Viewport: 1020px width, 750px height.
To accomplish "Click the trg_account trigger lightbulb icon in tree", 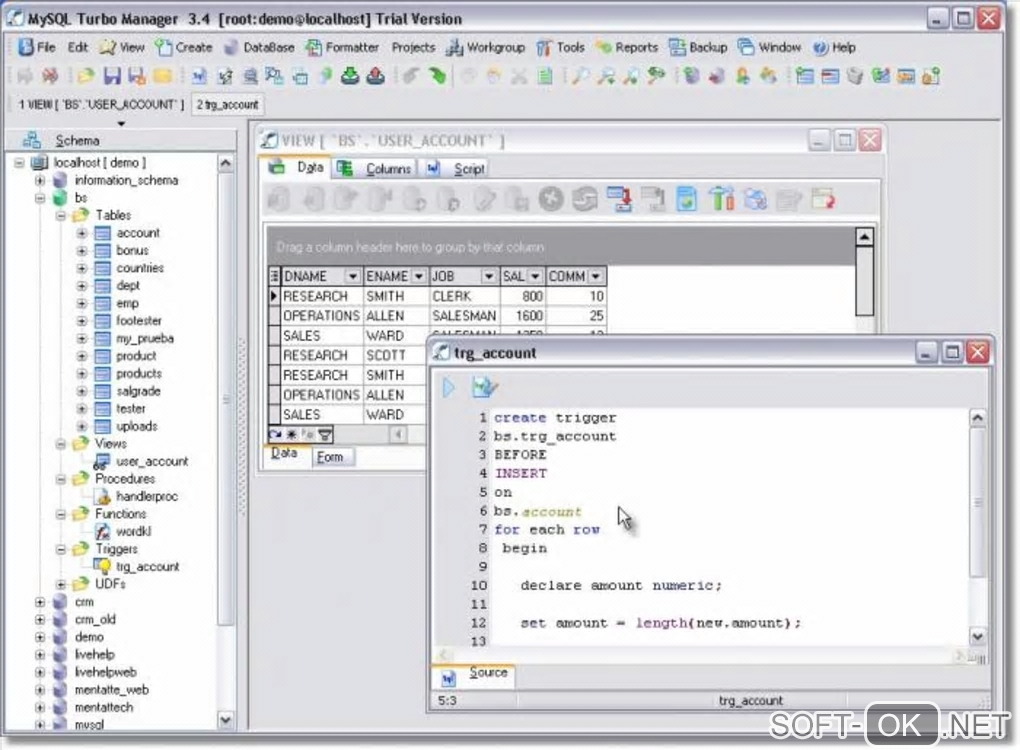I will [x=103, y=567].
